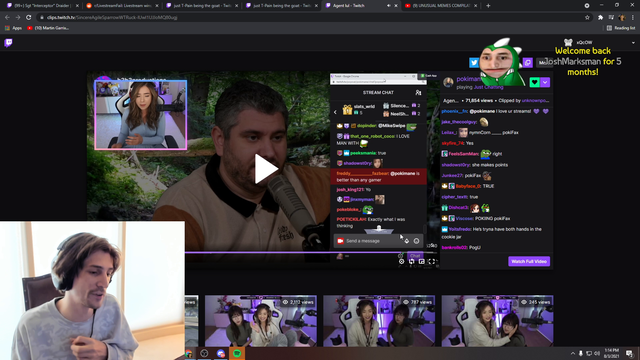
Task: Open the pokimane channel avatar
Action: click(448, 82)
